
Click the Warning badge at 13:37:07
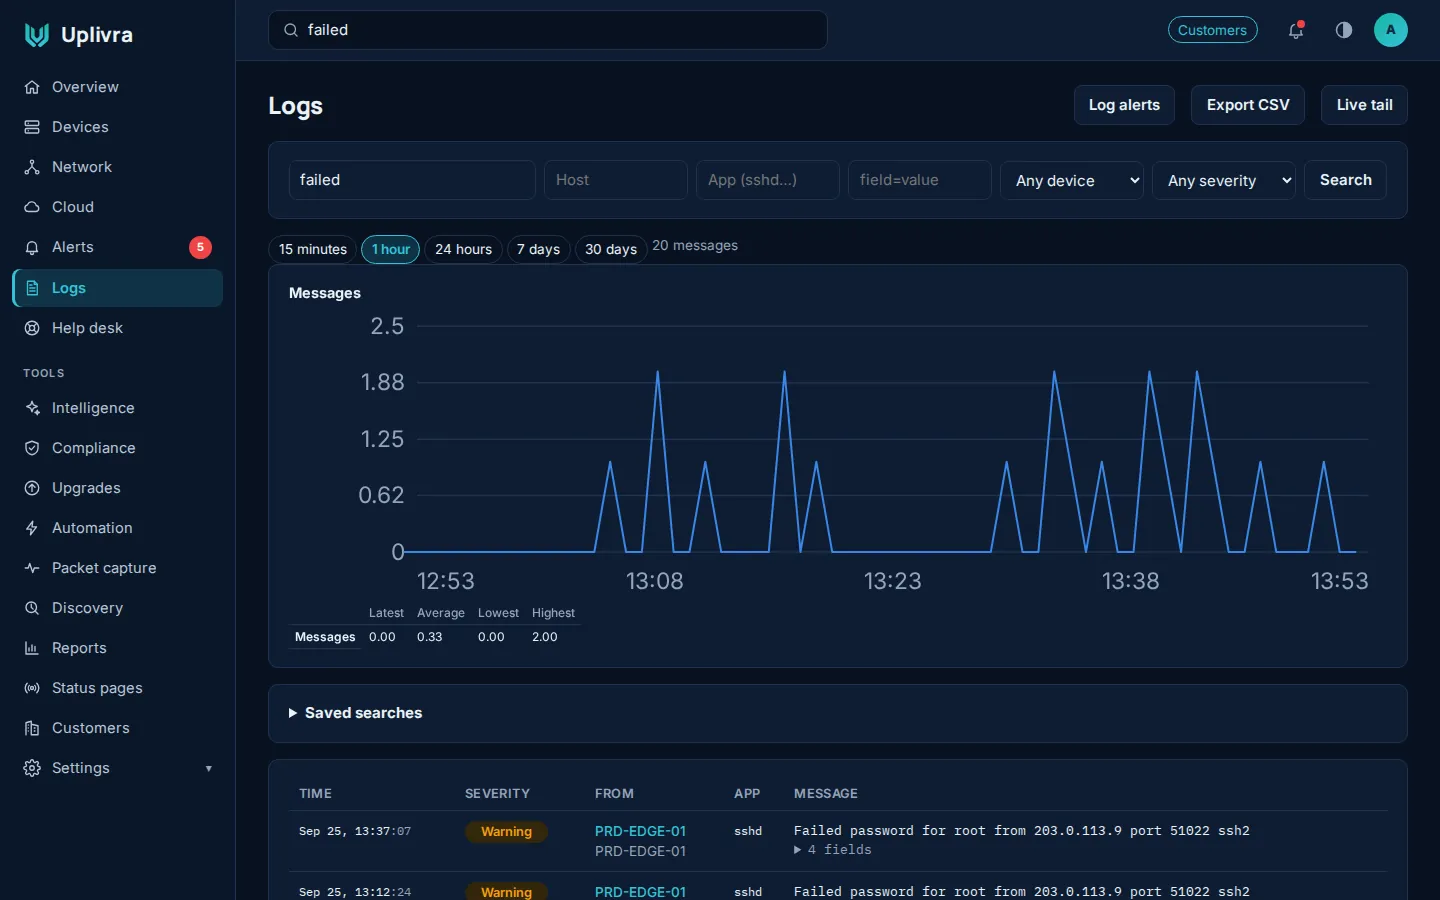click(506, 832)
